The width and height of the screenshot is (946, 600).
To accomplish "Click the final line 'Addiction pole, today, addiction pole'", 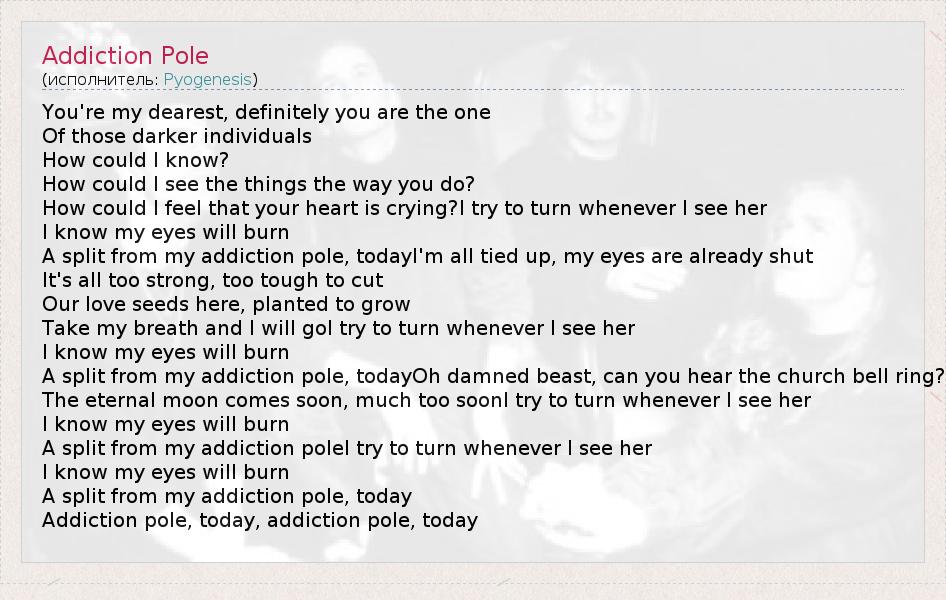I will 260,520.
